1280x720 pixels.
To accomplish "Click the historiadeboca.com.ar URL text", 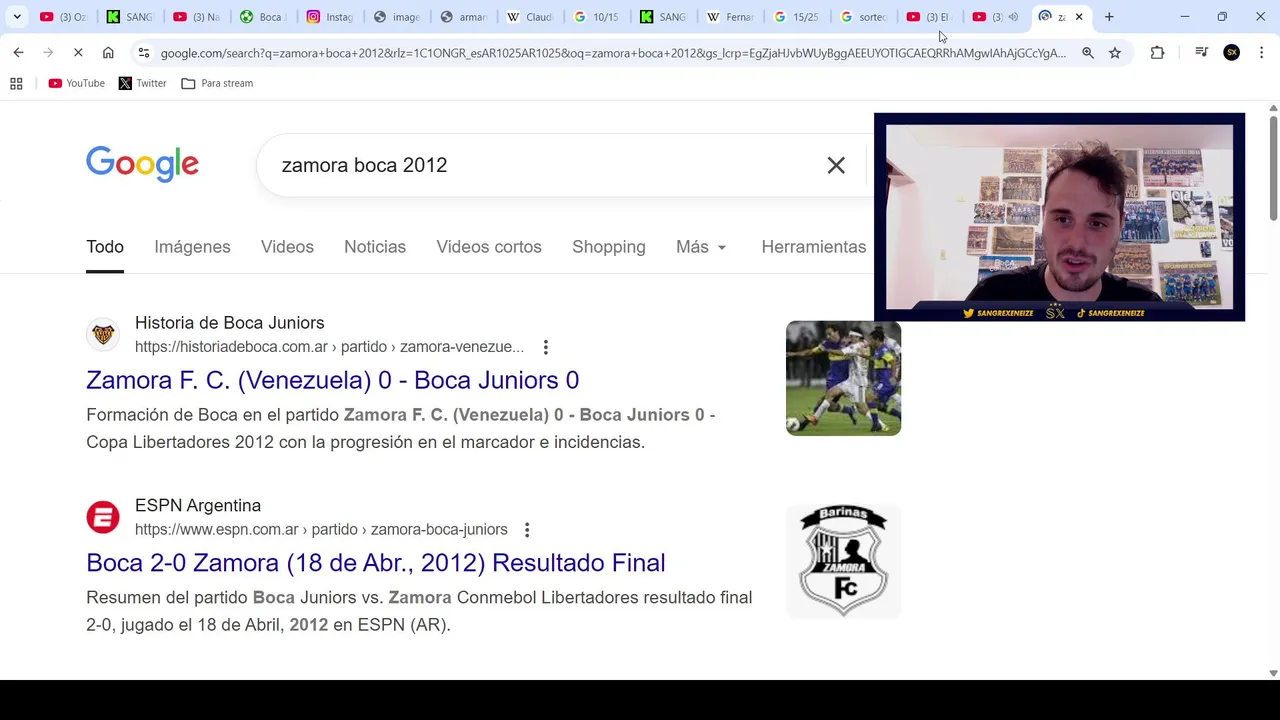I will coord(330,347).
